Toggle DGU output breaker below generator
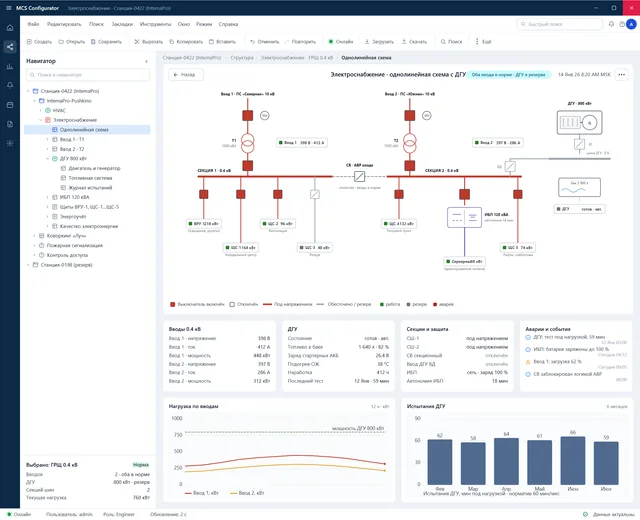 (579, 144)
